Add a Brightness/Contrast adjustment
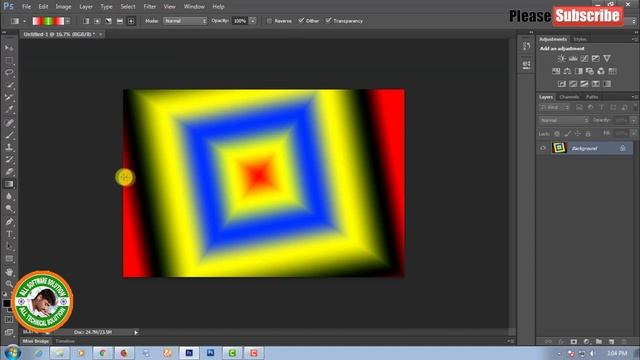The width and height of the screenshot is (640, 360). (x=562, y=59)
